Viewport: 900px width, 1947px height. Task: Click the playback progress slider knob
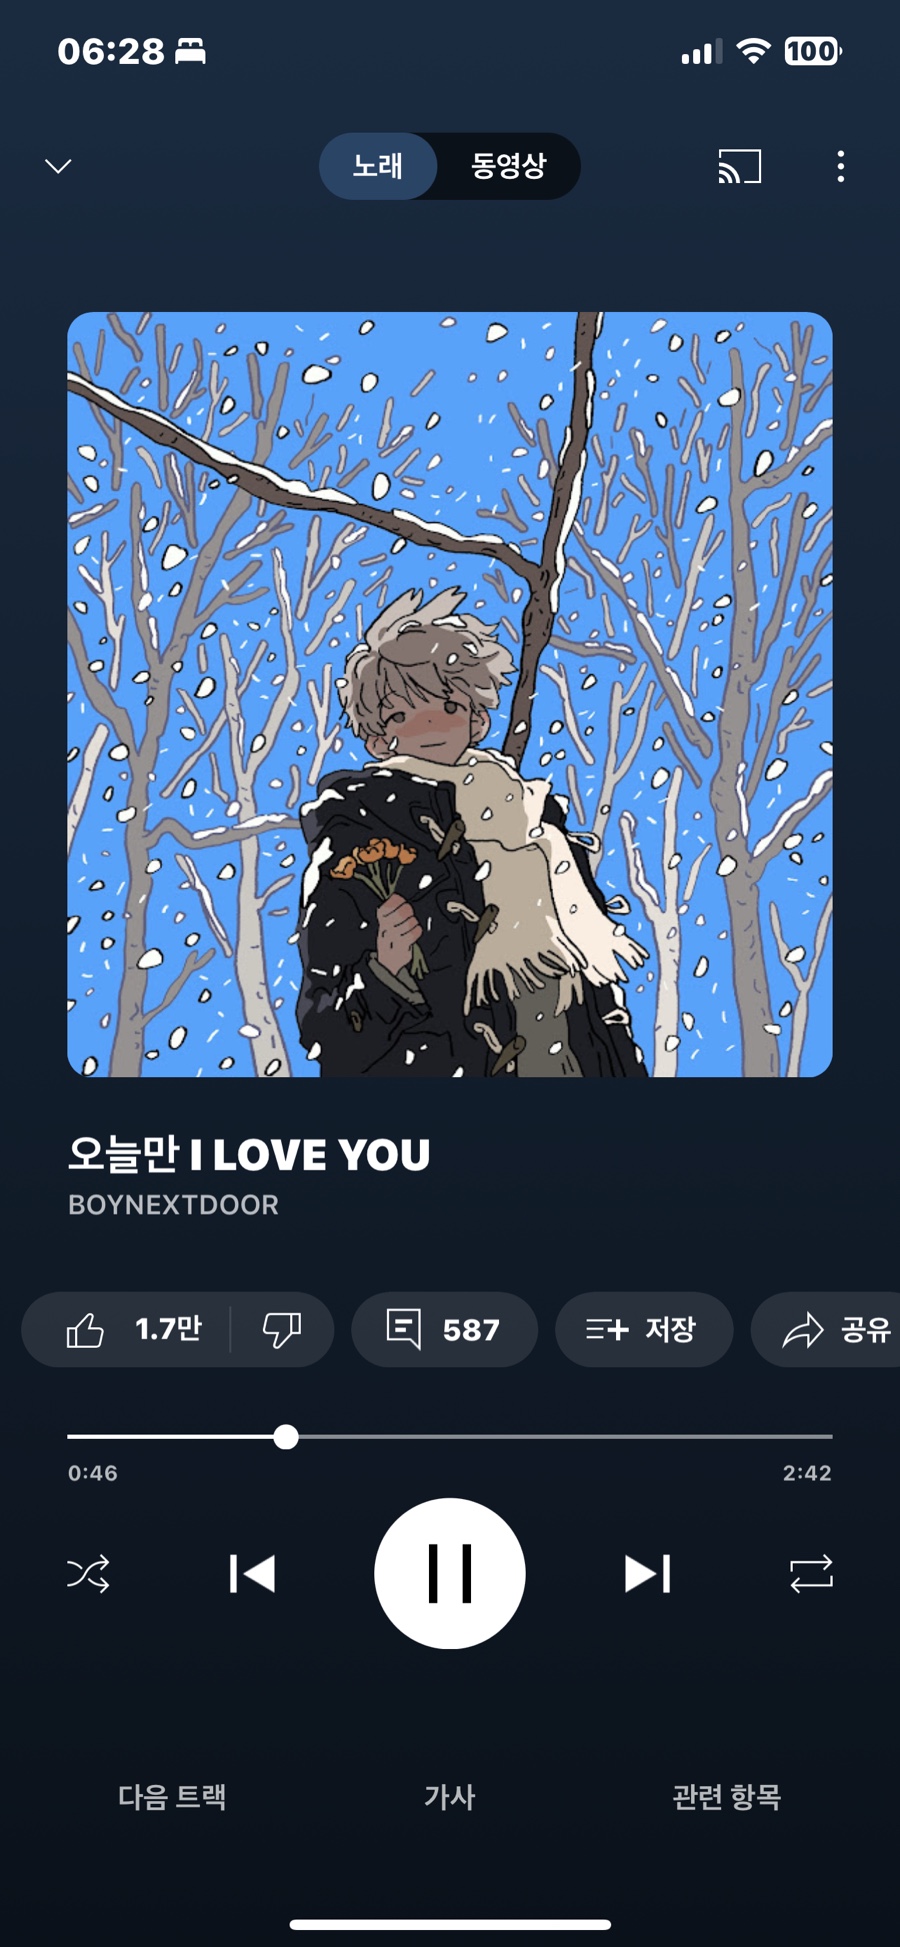pyautogui.click(x=286, y=1437)
